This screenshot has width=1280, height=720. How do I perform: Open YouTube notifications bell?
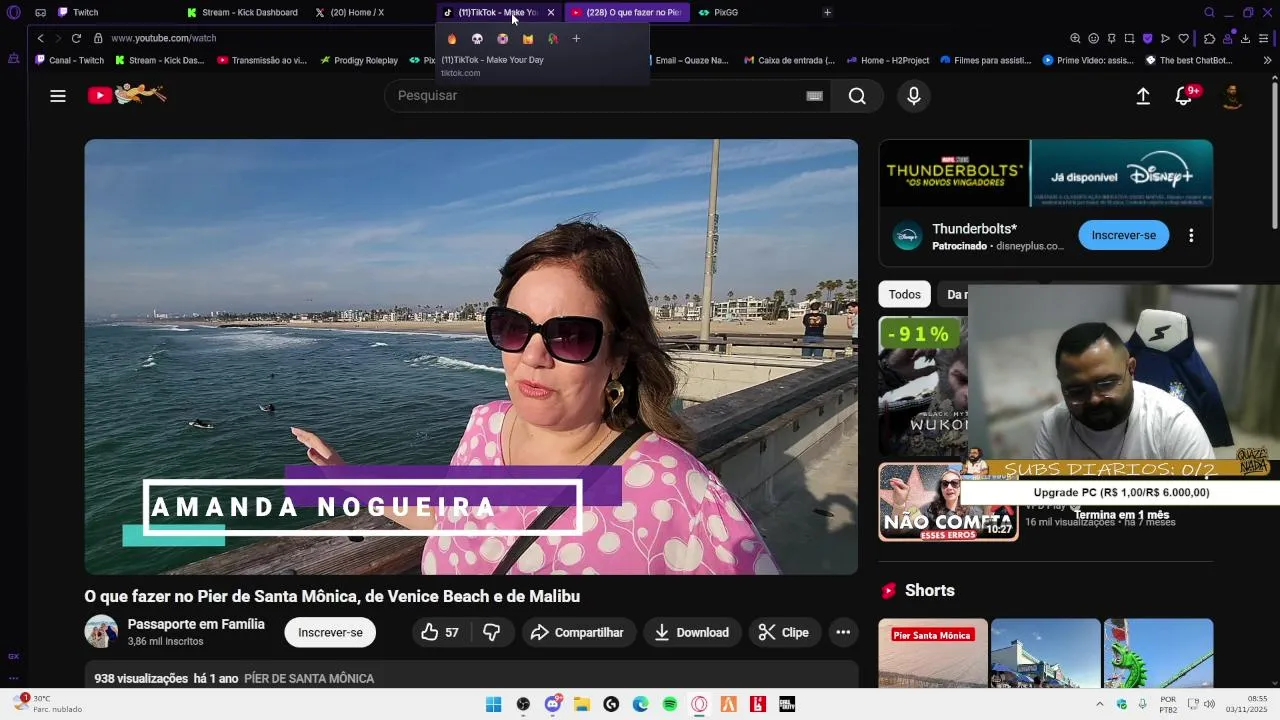click(x=1184, y=96)
